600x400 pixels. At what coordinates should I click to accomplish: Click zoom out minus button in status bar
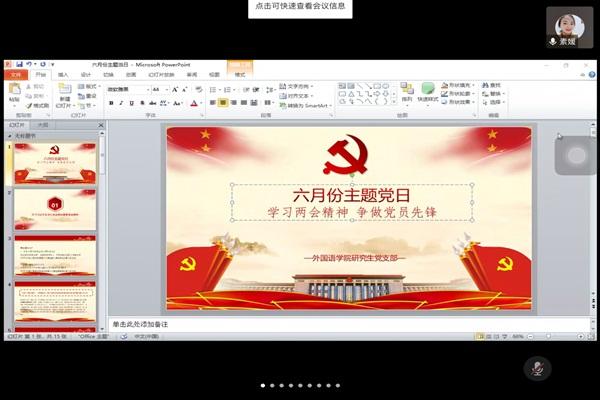tap(530, 336)
